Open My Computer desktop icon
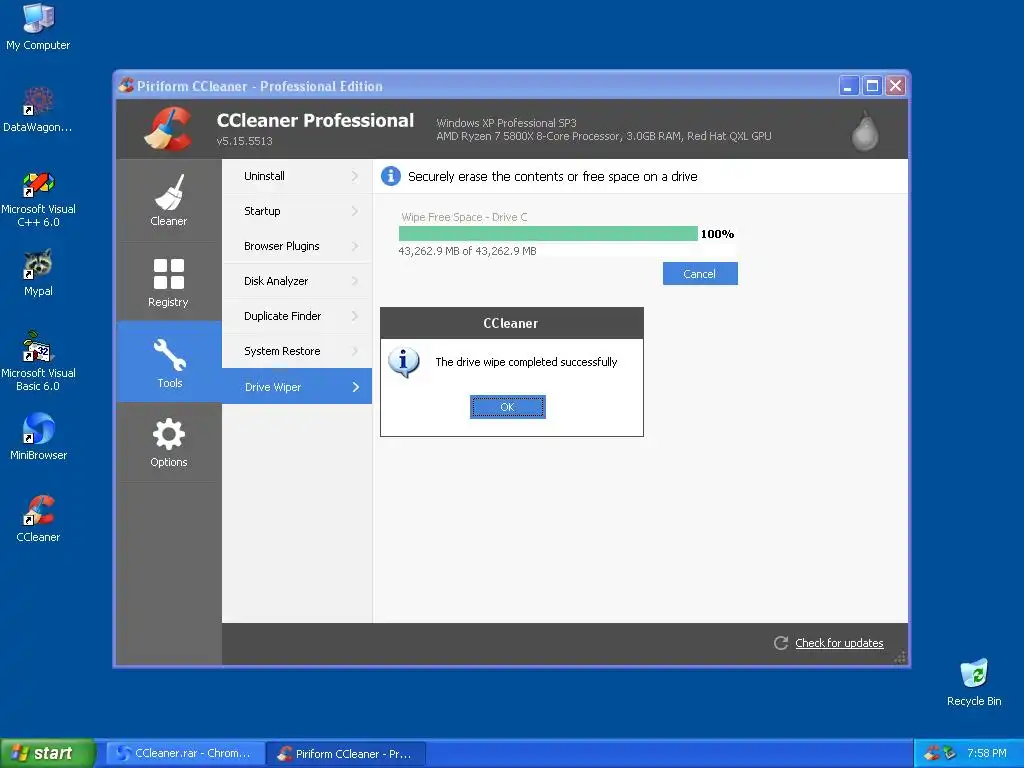Image resolution: width=1024 pixels, height=768 pixels. pyautogui.click(x=38, y=18)
